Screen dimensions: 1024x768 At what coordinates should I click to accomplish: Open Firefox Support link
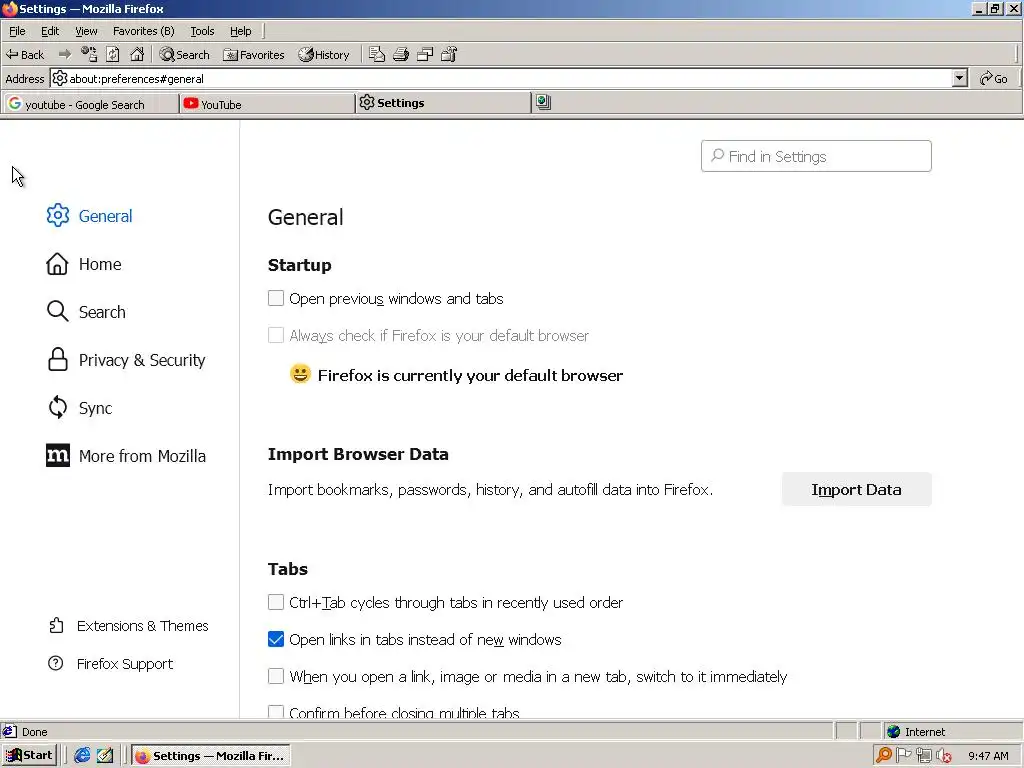110,664
